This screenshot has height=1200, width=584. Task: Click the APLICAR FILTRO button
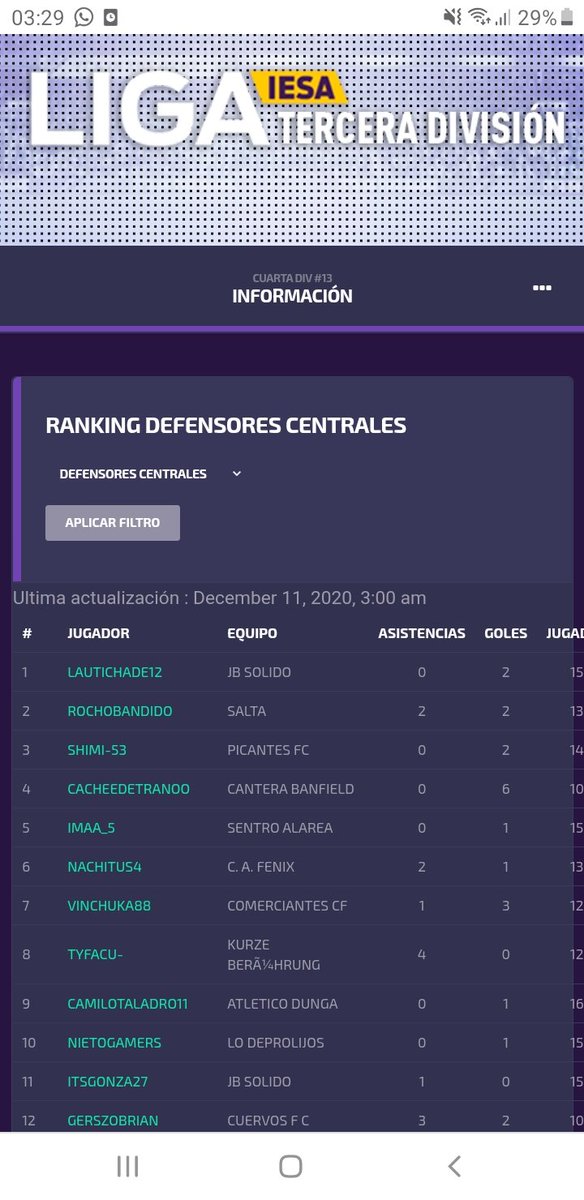(112, 523)
